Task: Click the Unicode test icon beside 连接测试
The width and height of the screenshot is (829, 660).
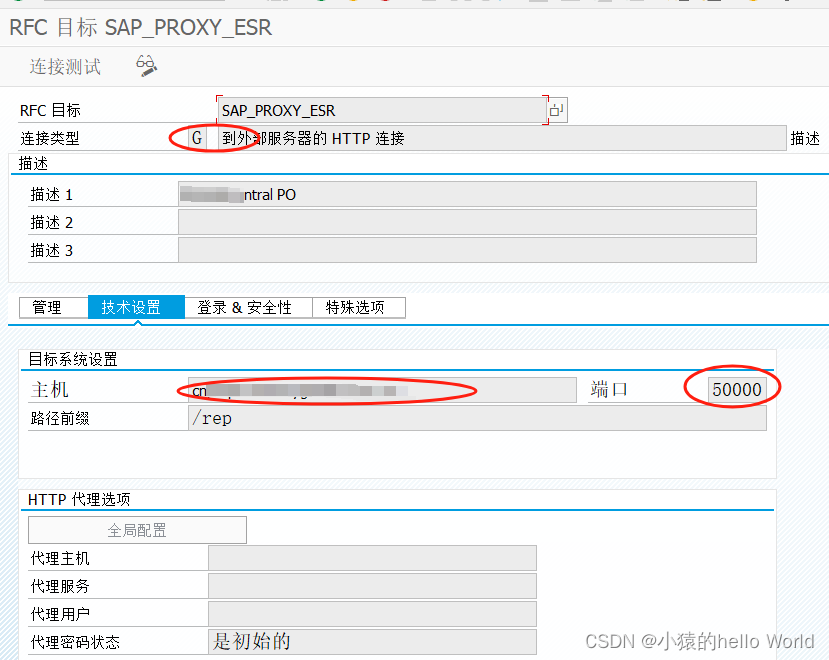Action: tap(144, 66)
